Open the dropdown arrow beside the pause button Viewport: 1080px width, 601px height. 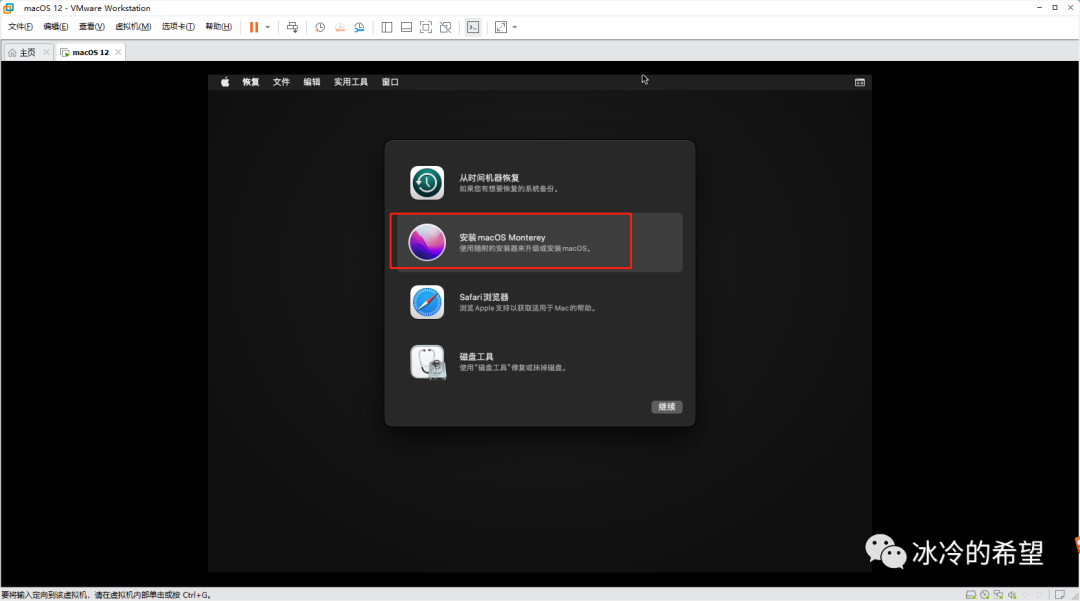[x=268, y=28]
